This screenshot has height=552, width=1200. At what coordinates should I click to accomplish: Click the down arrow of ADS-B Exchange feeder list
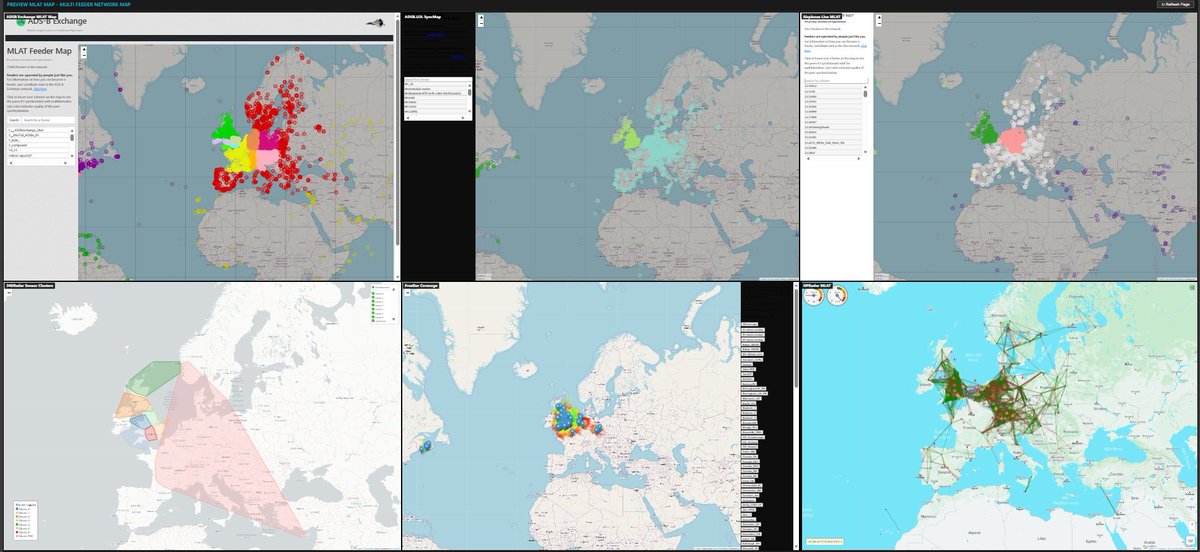[72, 156]
